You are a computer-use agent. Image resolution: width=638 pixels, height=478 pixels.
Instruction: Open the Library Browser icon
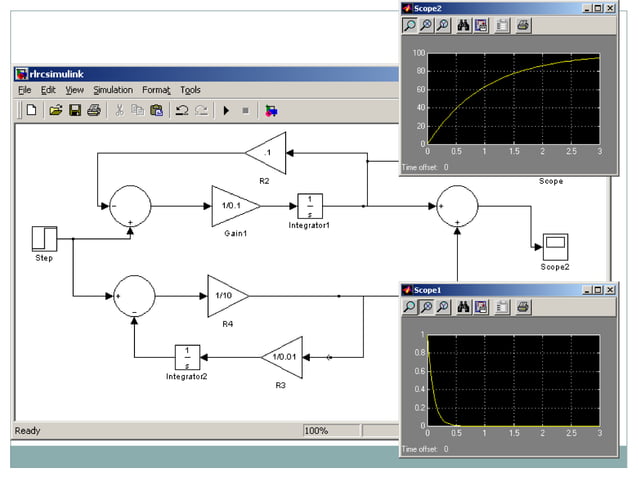click(x=272, y=110)
